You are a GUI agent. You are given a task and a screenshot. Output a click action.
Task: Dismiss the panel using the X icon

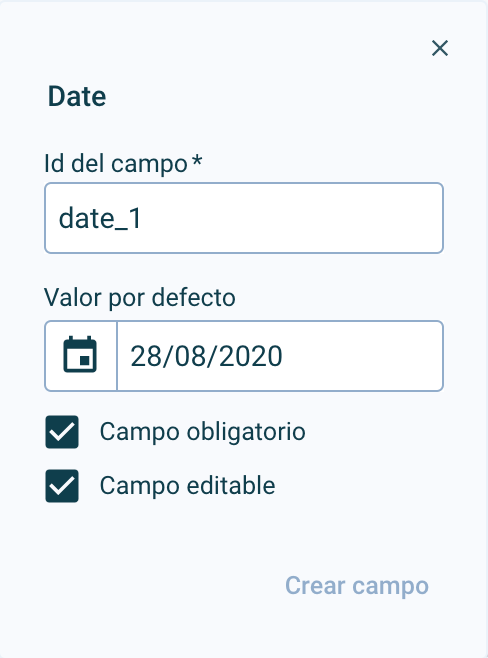pos(440,48)
